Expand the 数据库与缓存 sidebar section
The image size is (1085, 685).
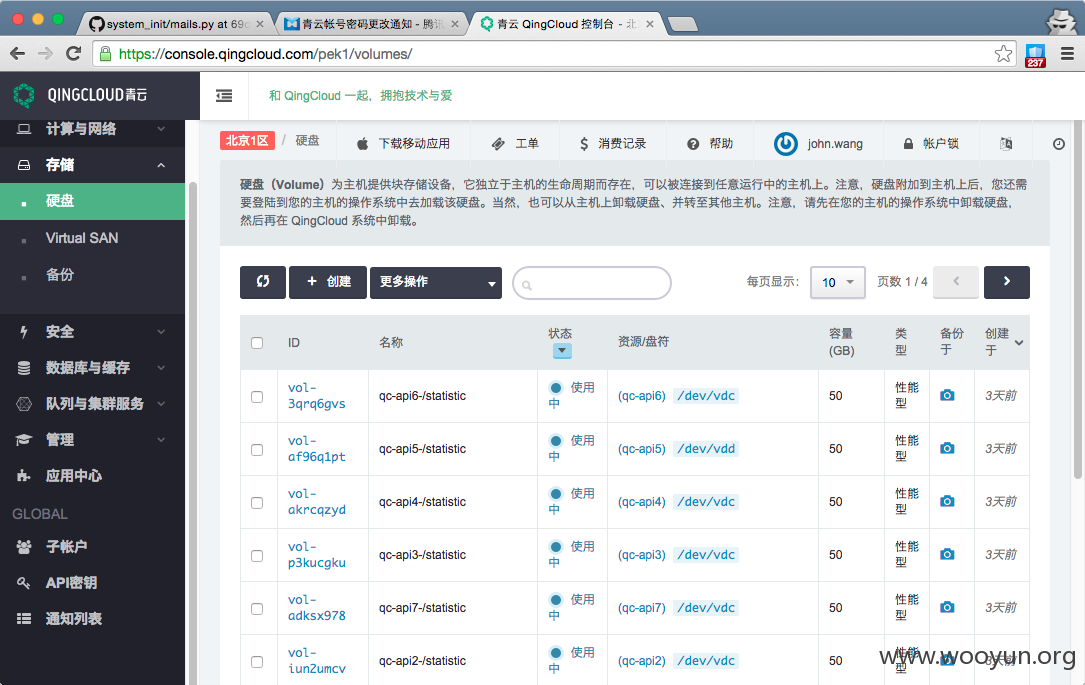[x=93, y=367]
